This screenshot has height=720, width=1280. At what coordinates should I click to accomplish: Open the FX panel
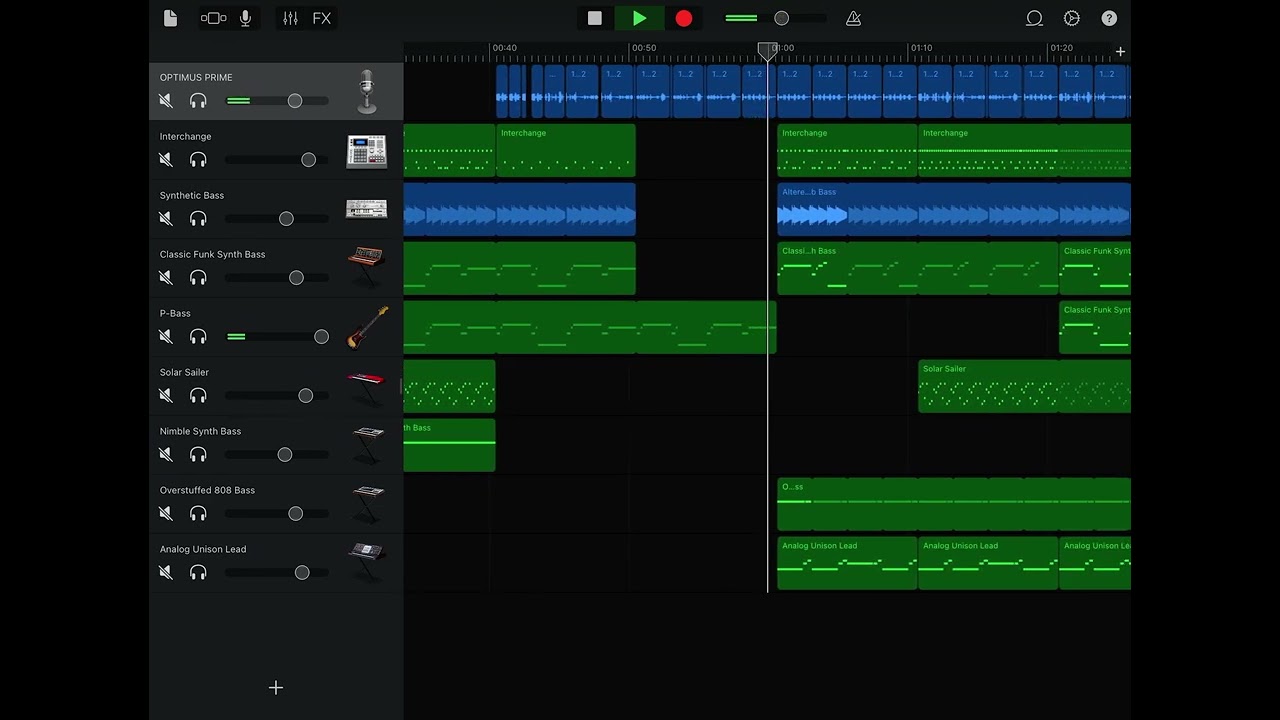pyautogui.click(x=322, y=18)
